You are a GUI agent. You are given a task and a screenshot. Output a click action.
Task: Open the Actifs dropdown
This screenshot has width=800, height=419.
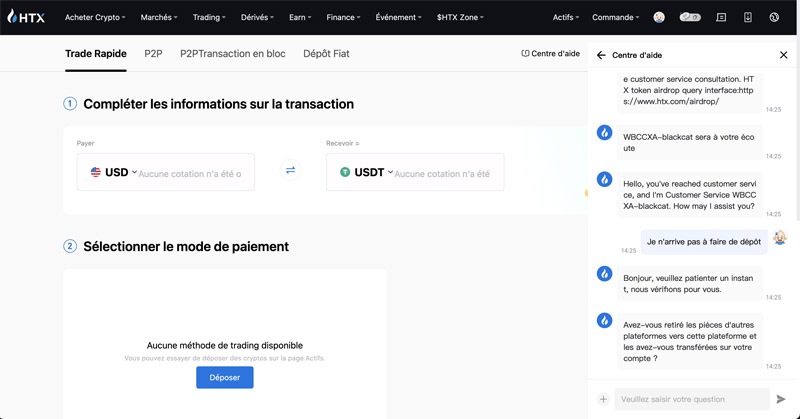566,17
